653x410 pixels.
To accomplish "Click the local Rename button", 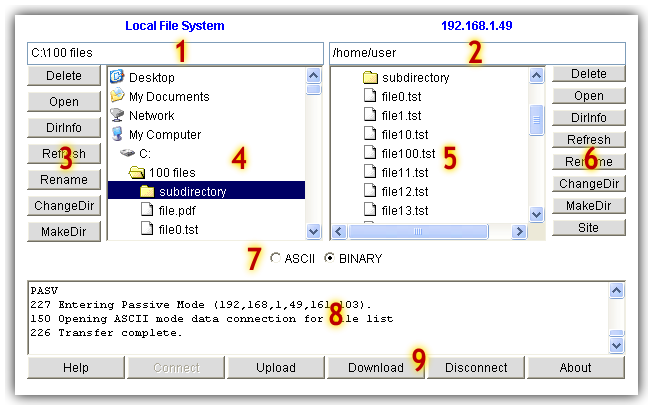I will [x=64, y=179].
